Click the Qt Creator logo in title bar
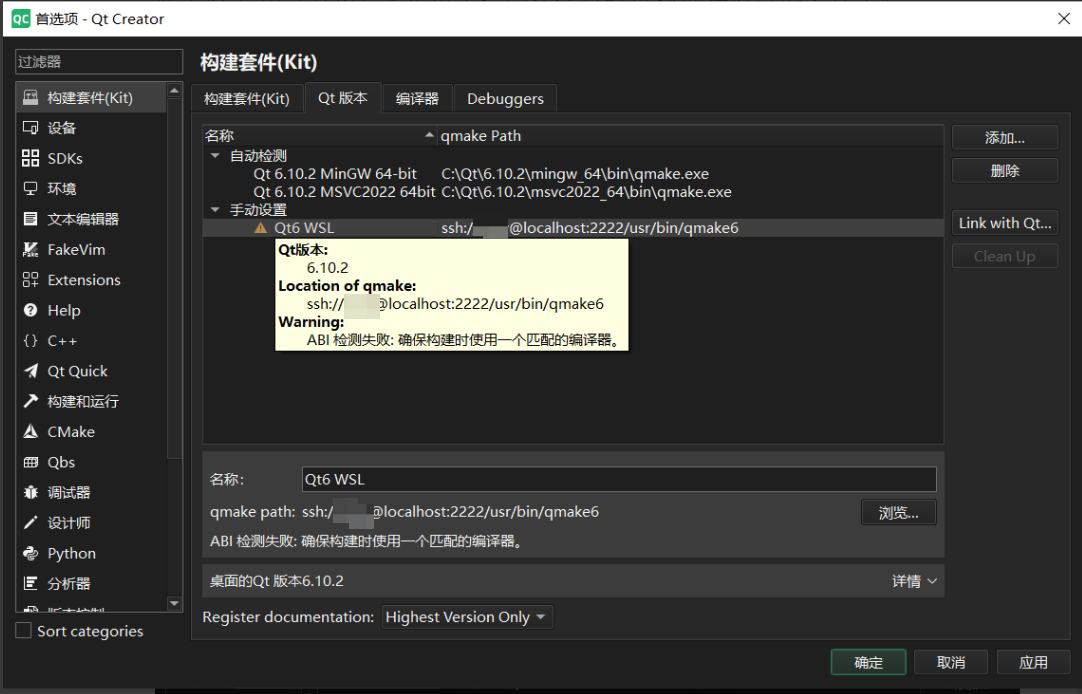Screen dimensions: 1082x694 (21, 19)
